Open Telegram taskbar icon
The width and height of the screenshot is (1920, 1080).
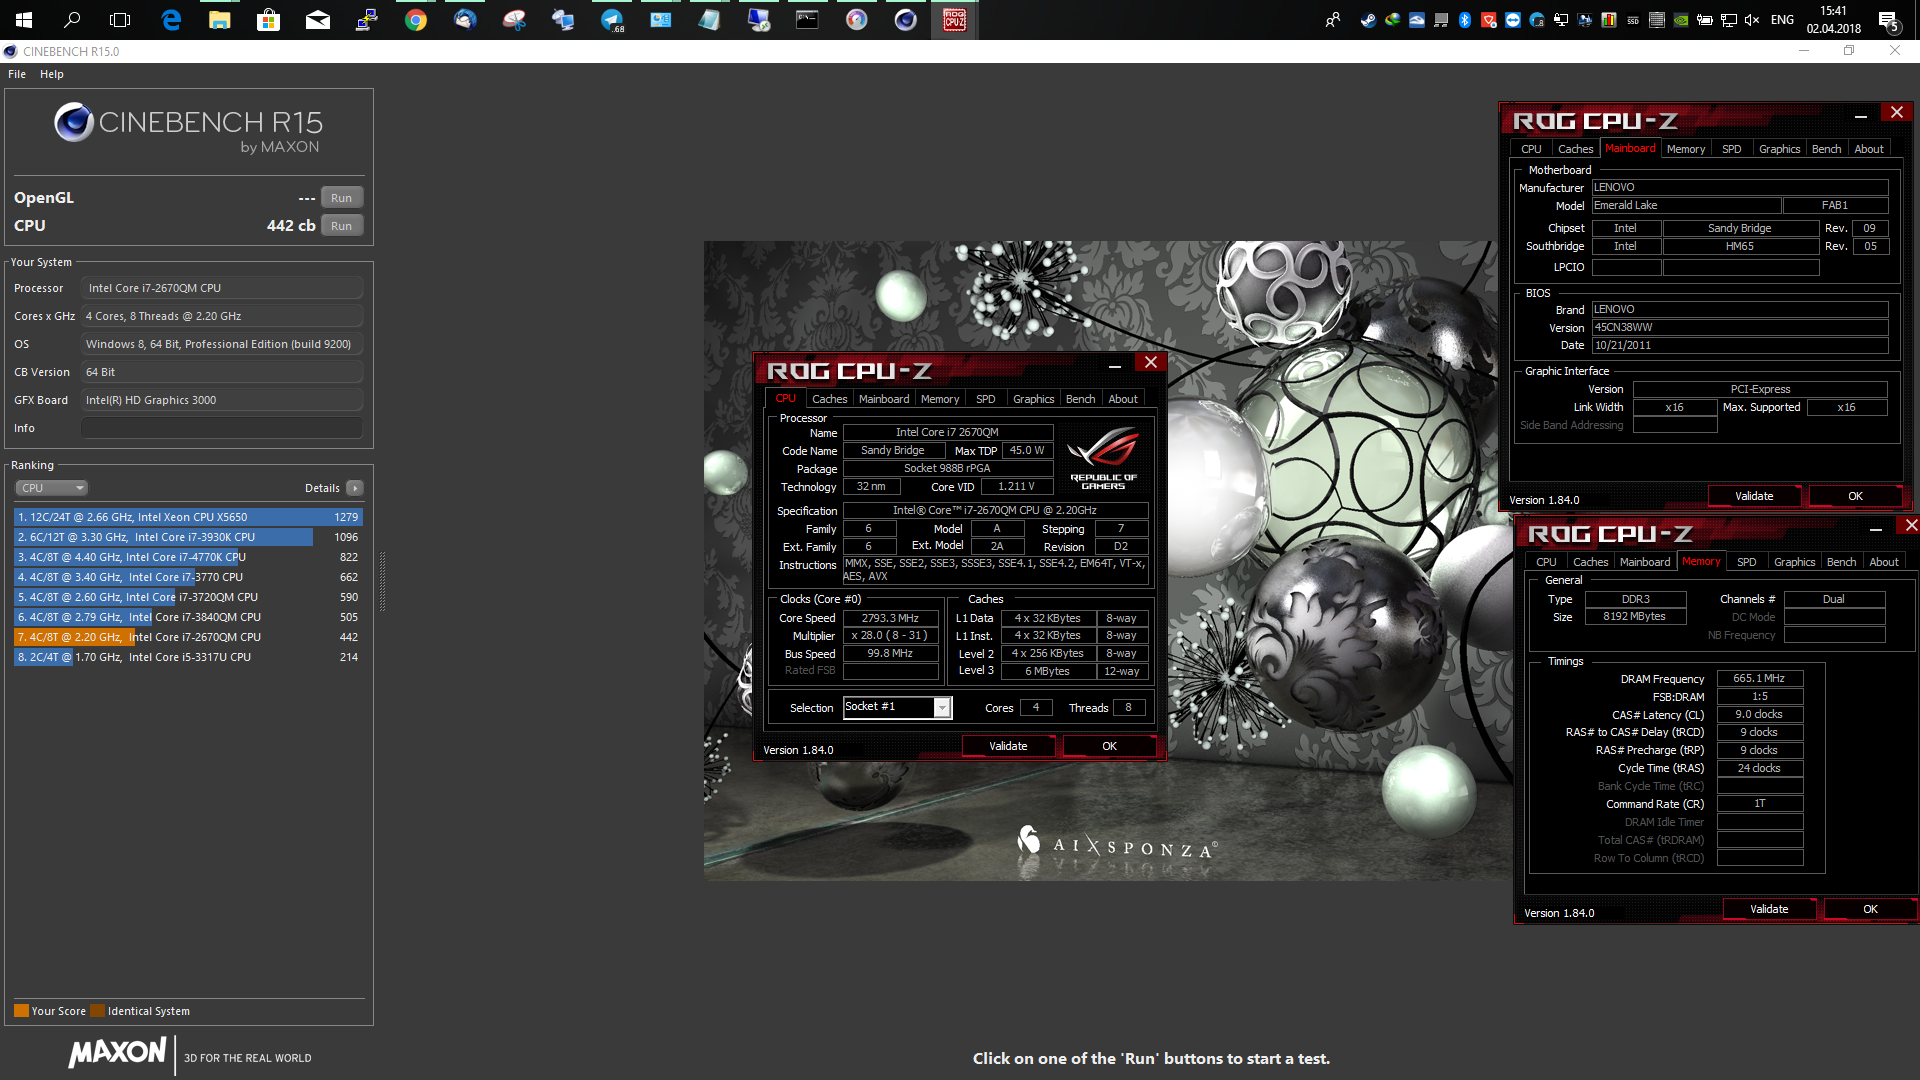click(612, 20)
